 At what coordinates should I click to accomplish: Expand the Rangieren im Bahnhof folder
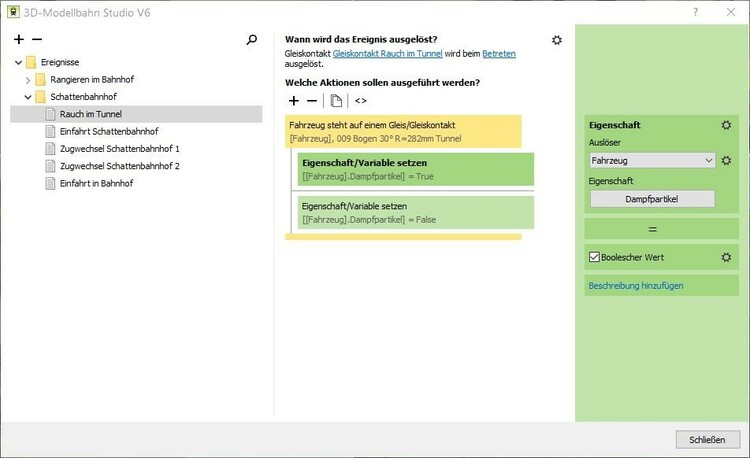(28, 80)
